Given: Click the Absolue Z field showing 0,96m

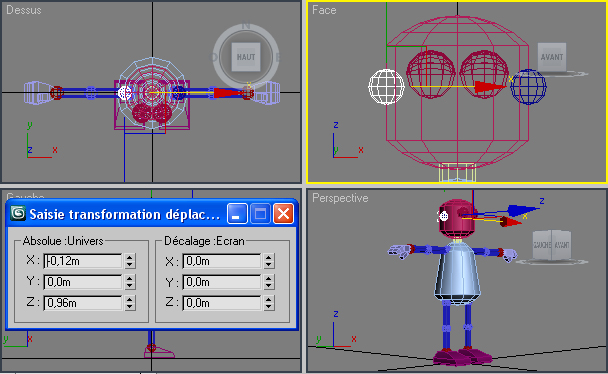Looking at the screenshot, I should [83, 303].
